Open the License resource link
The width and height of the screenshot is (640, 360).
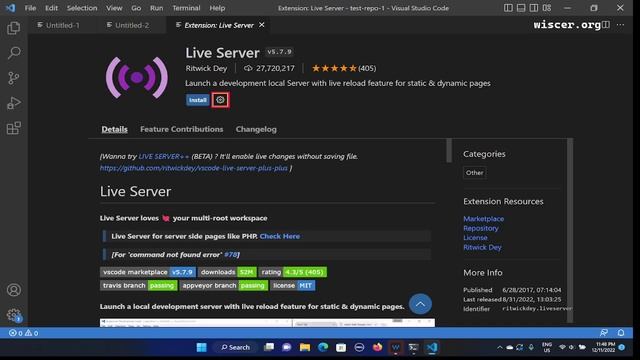coord(475,238)
